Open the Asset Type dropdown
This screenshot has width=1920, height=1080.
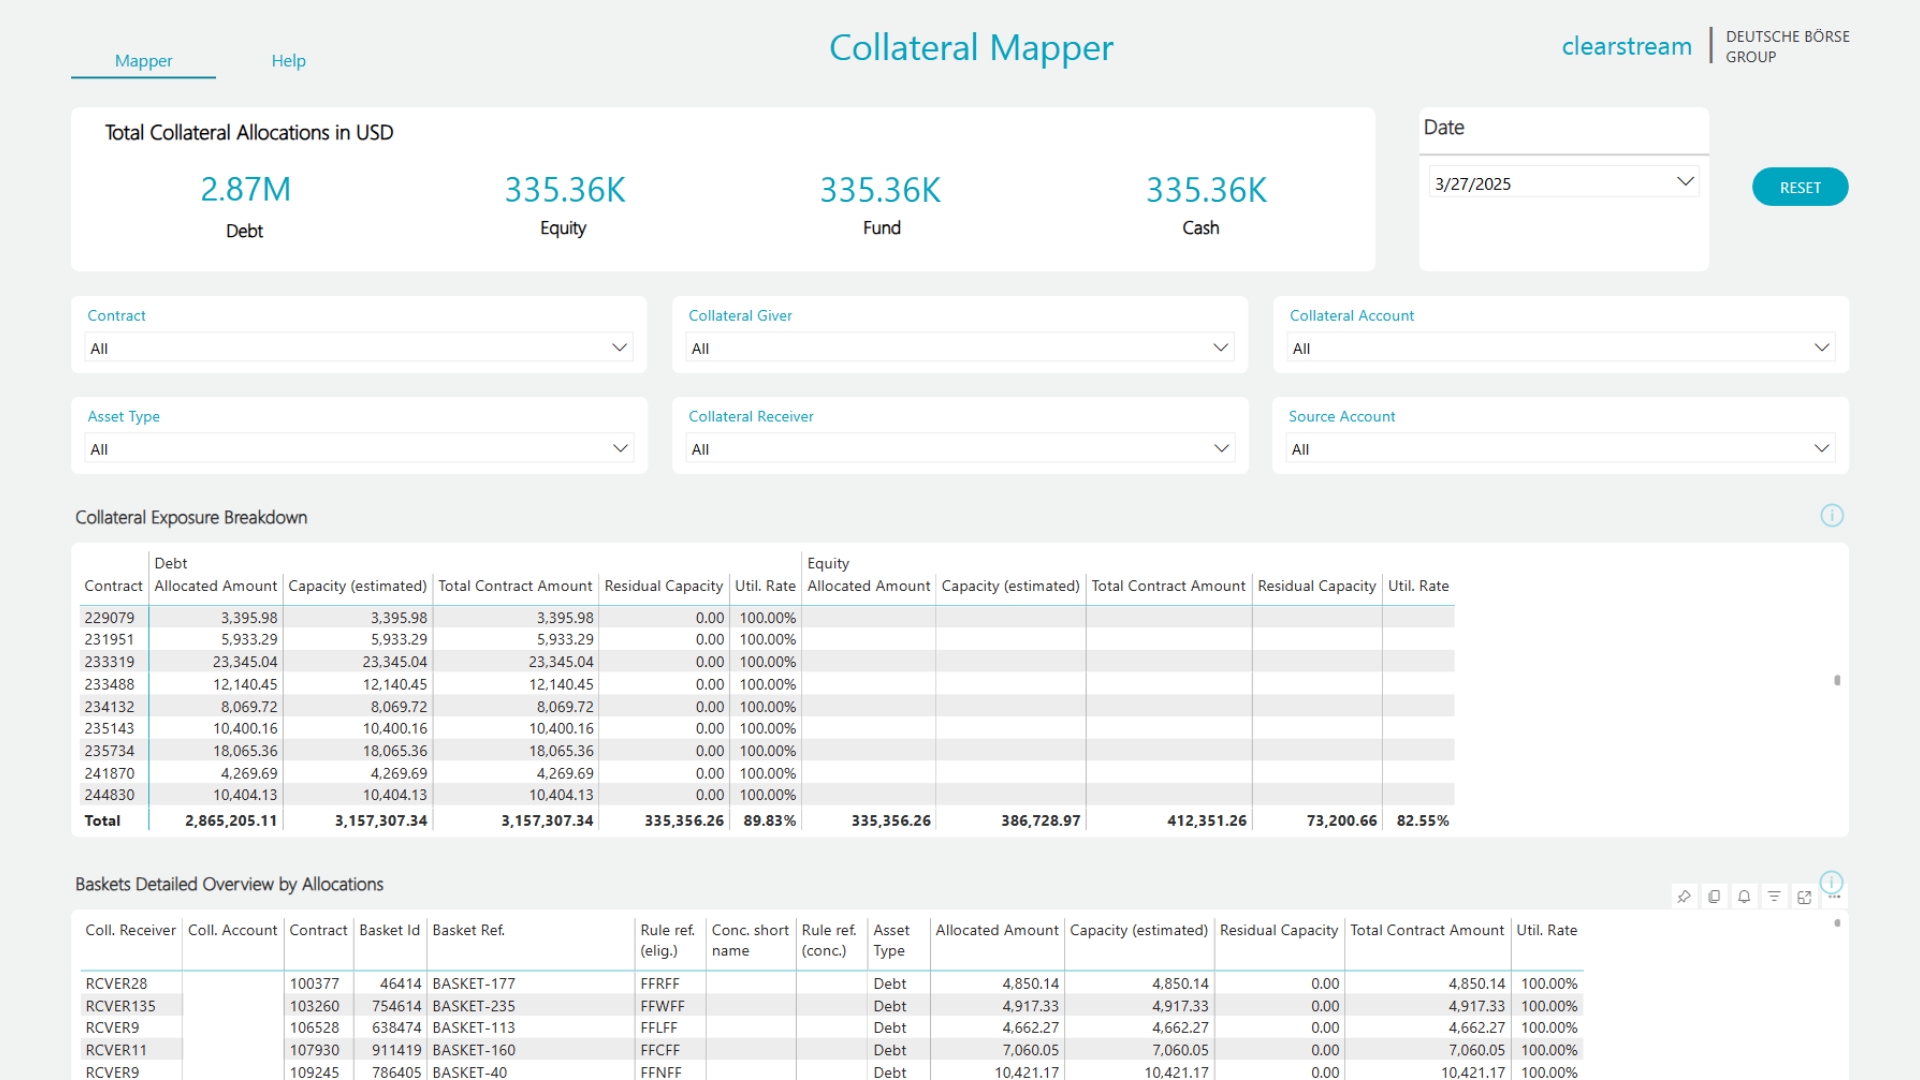click(x=619, y=449)
